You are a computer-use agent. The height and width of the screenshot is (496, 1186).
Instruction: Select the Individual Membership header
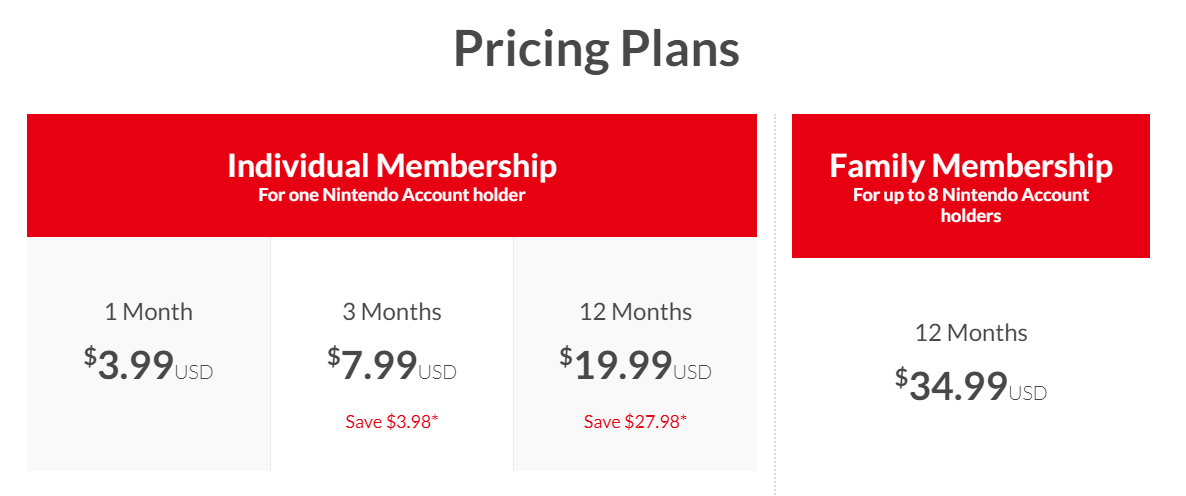[392, 175]
